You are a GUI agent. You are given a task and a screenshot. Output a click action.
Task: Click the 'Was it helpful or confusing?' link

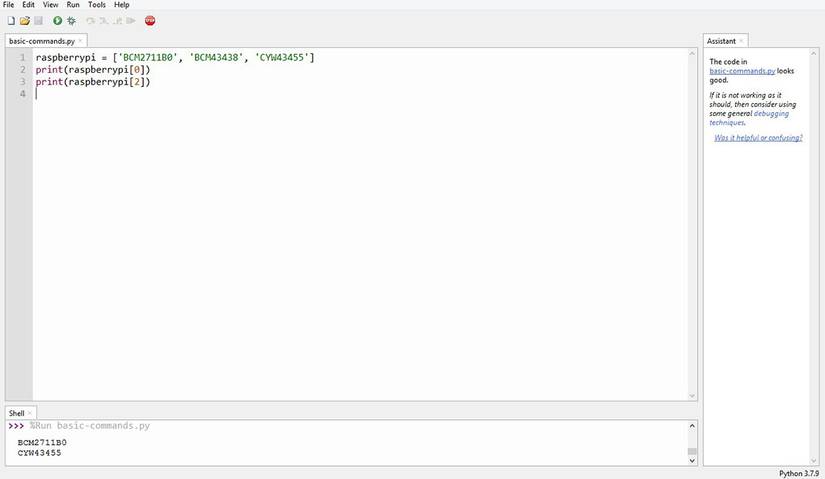[758, 138]
